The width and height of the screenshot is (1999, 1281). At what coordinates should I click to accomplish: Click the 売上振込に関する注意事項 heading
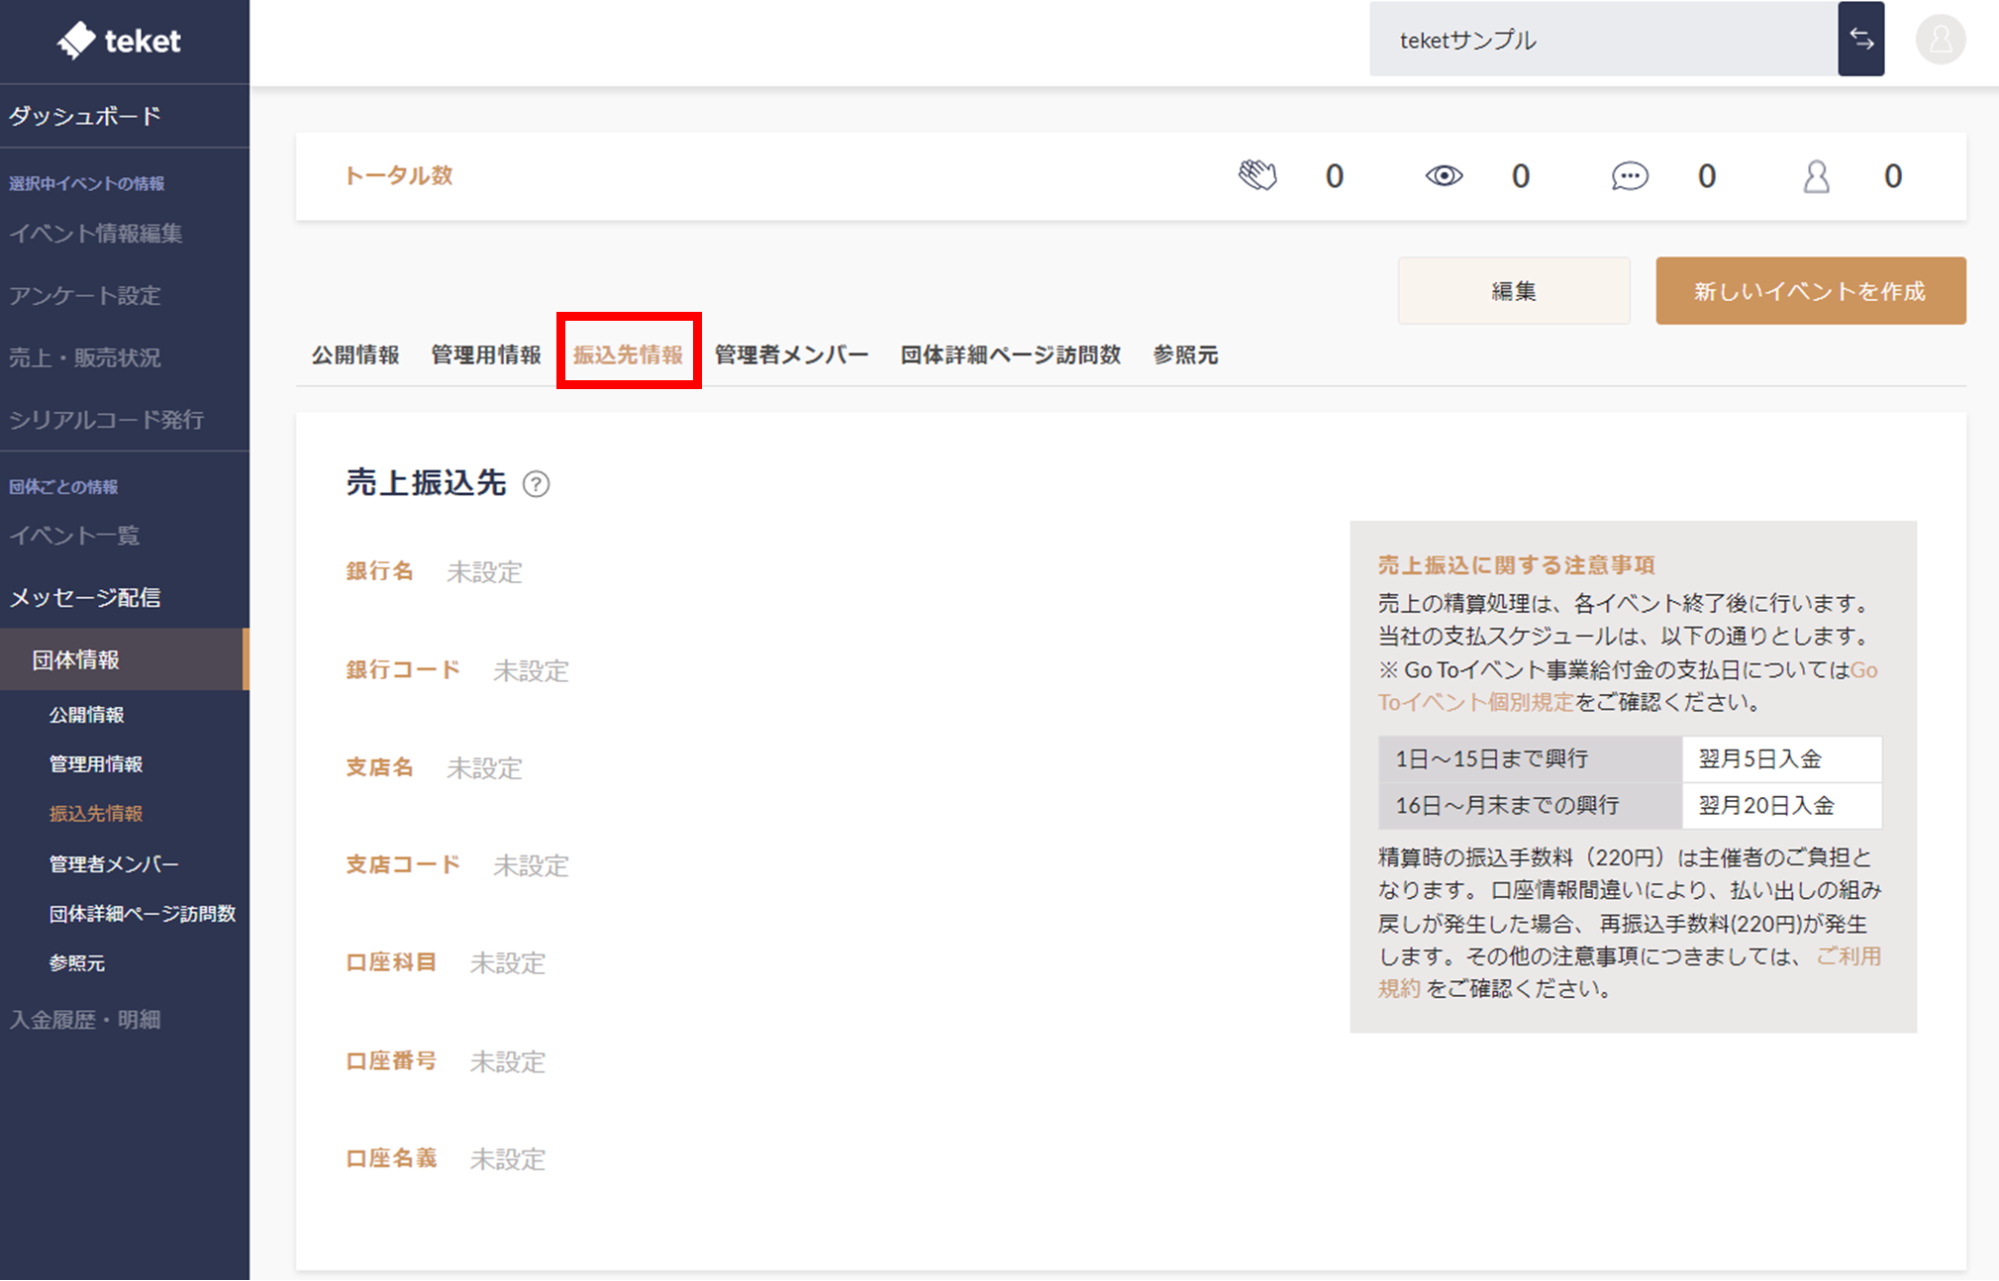pyautogui.click(x=1516, y=565)
